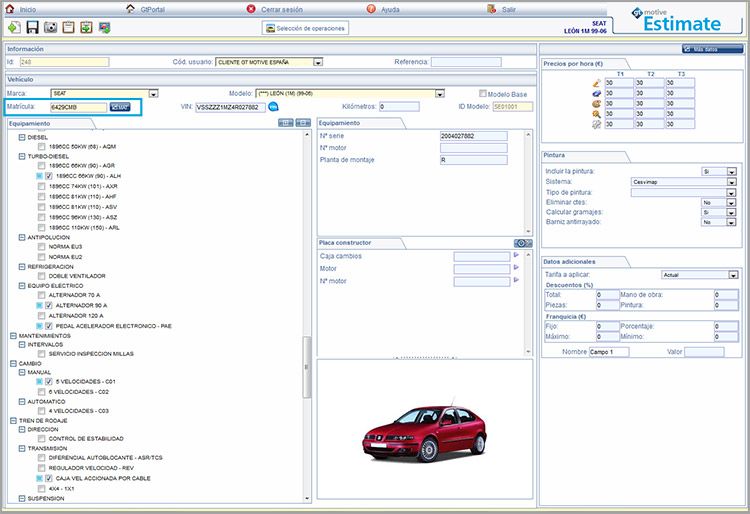Click blue icon beside 1896CC 66KW (90) - ALH
The height and width of the screenshot is (514, 750).
pos(40,176)
